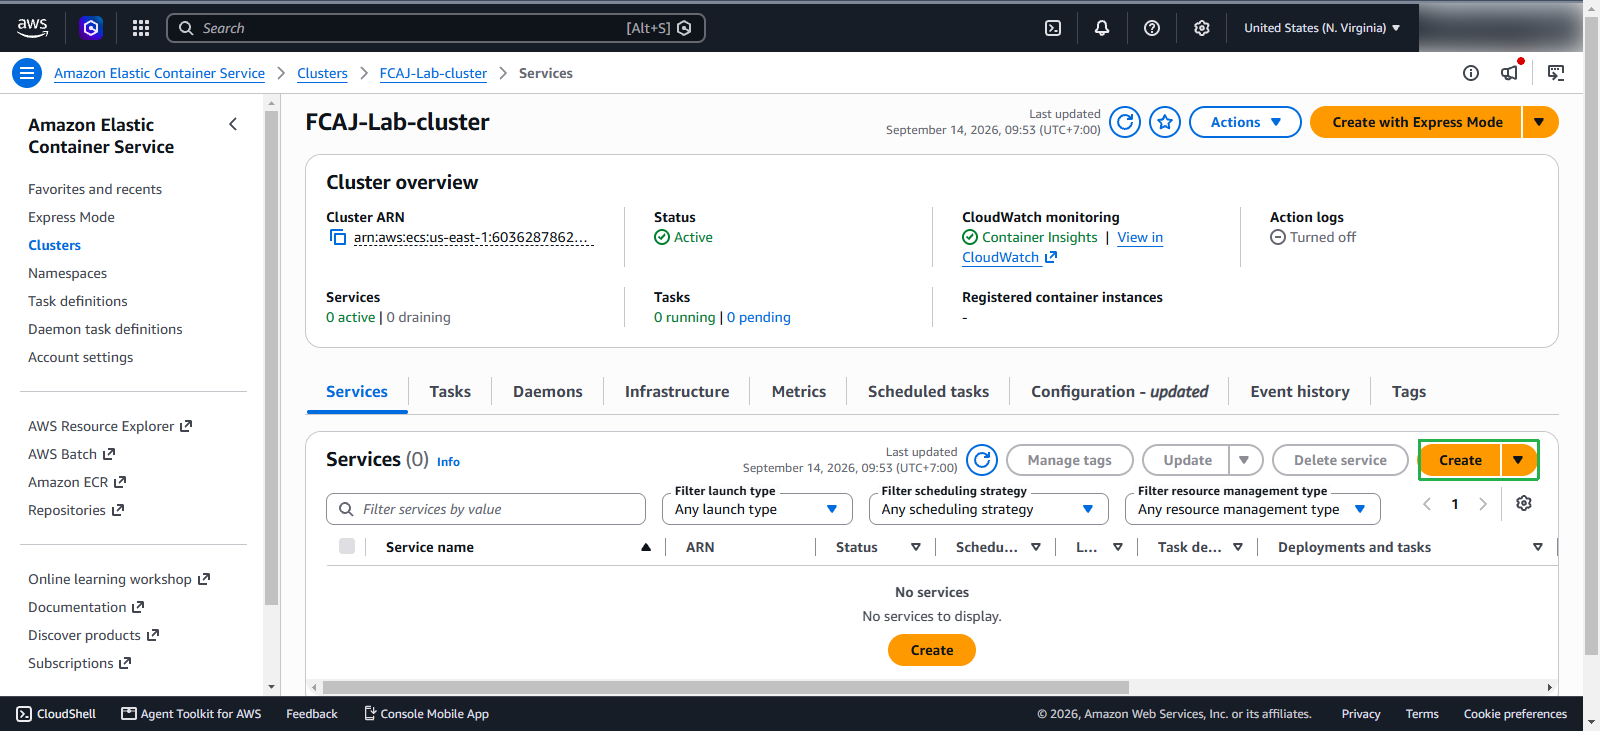Collapse the ECS side navigation panel
Viewport: 1600px width, 731px height.
coord(233,124)
